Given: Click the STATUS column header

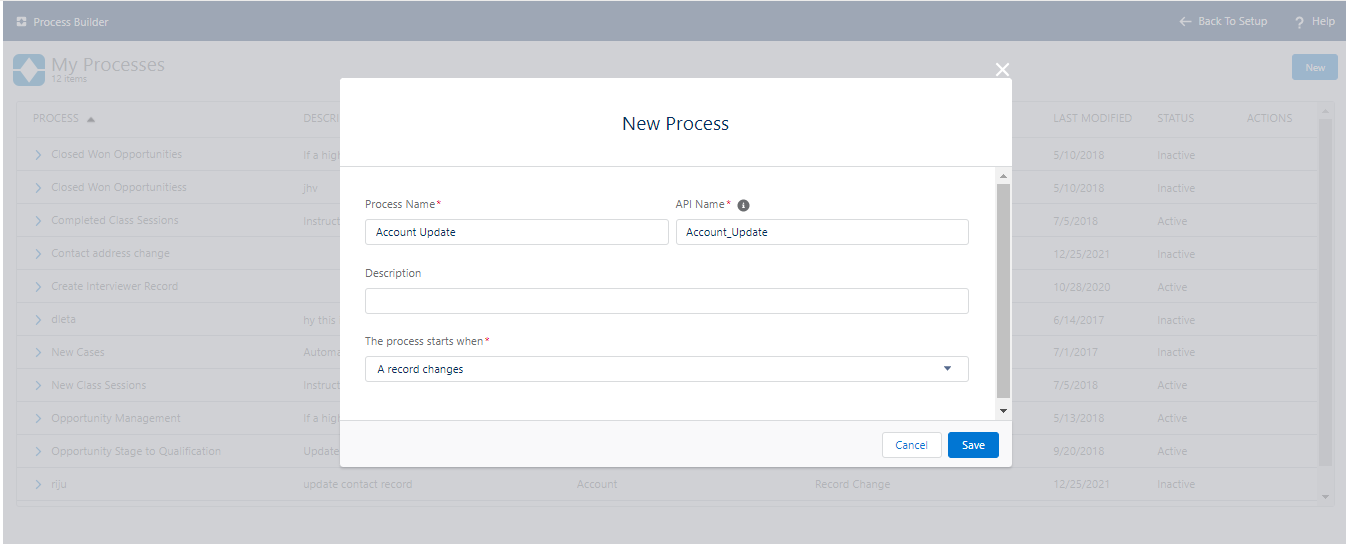Looking at the screenshot, I should (x=1175, y=118).
